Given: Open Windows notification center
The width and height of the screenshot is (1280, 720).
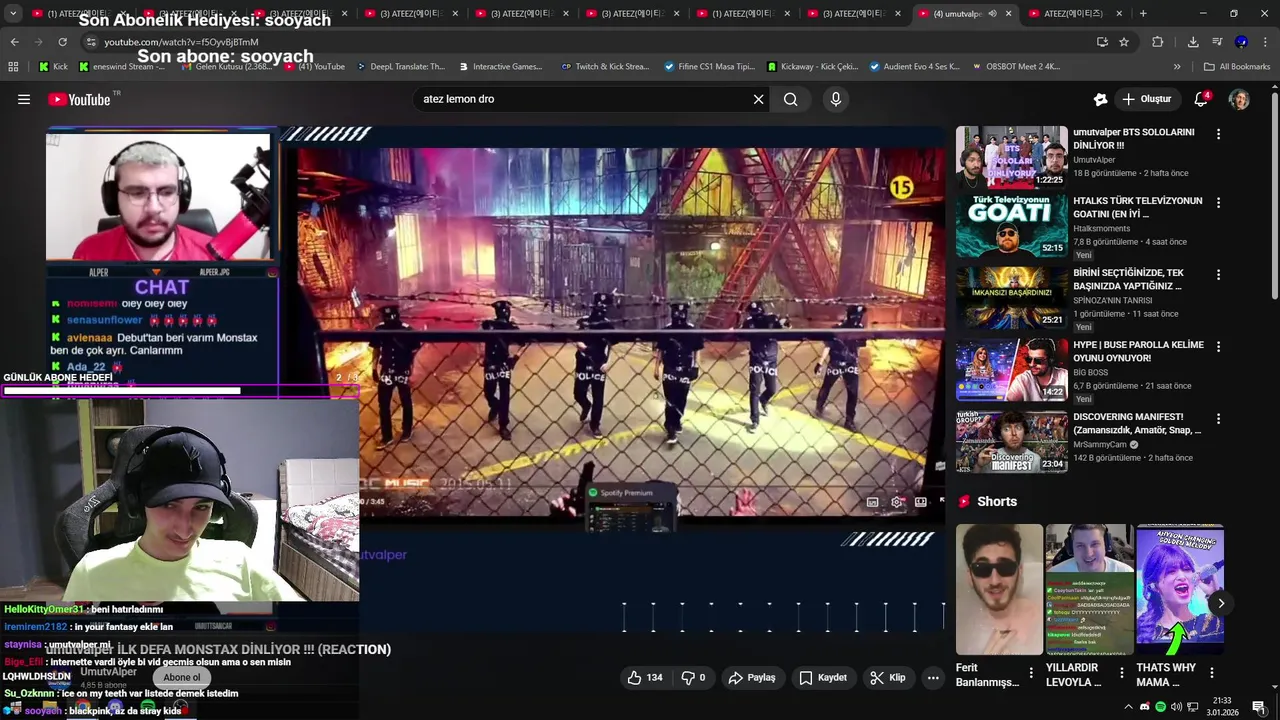Looking at the screenshot, I should tap(1258, 707).
